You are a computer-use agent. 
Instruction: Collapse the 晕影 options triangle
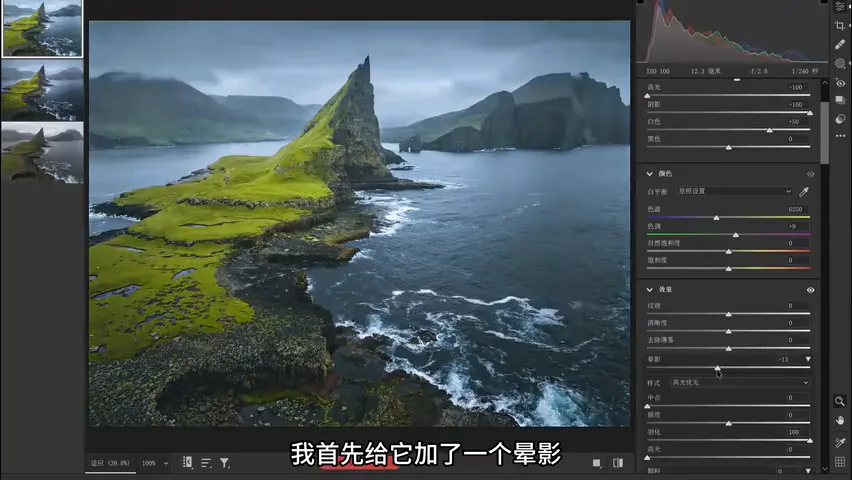pyautogui.click(x=808, y=359)
